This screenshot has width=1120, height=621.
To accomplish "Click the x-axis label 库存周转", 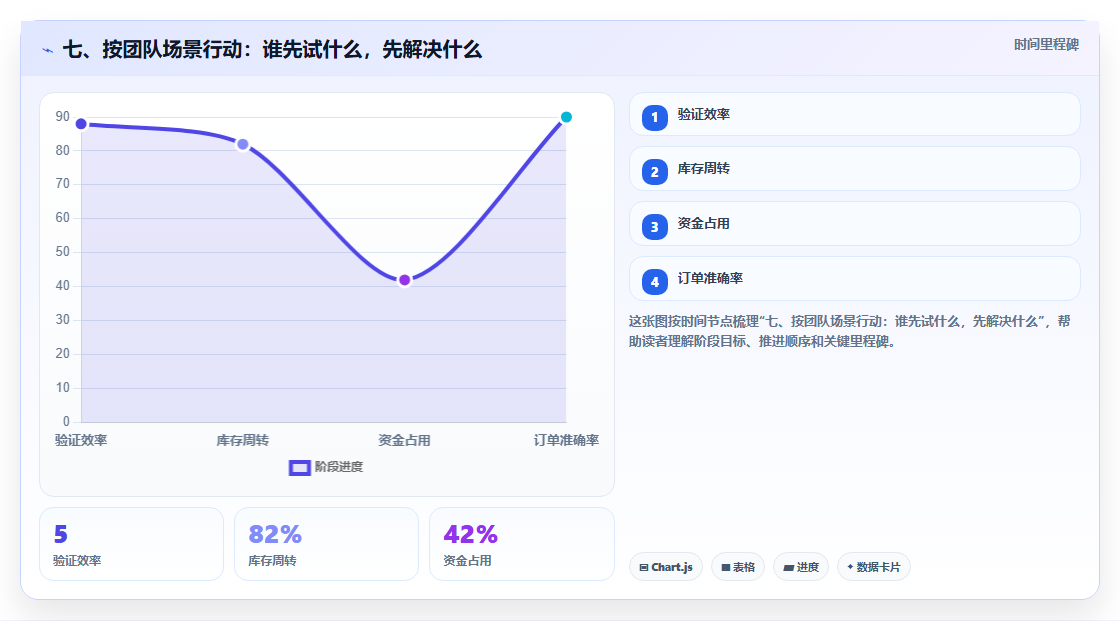I will click(243, 440).
